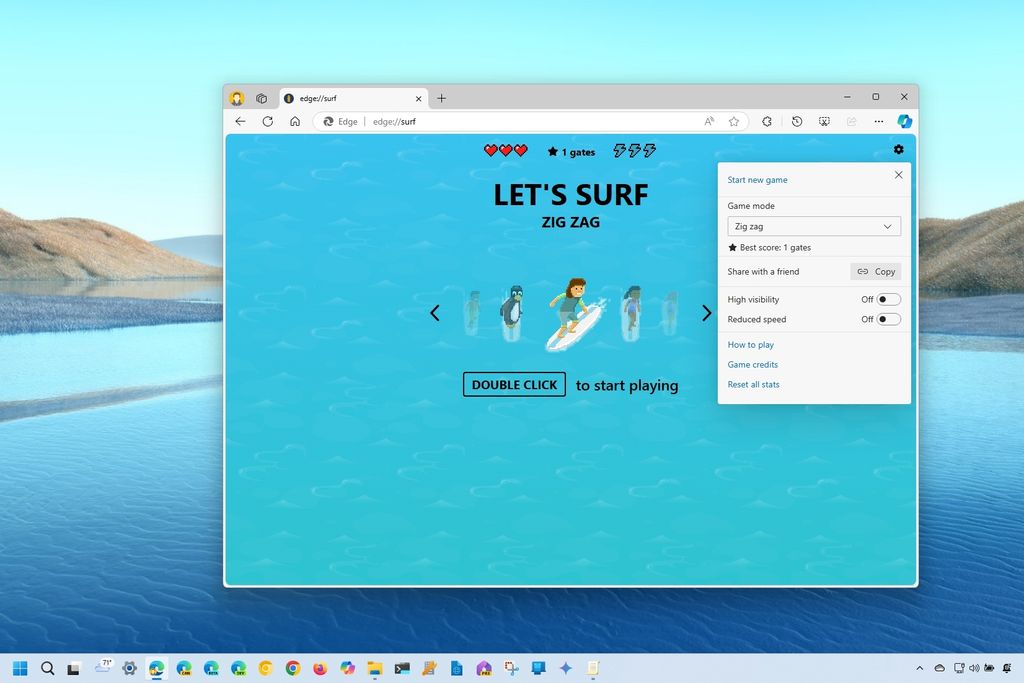Toggle High visibility on
Viewport: 1024px width, 683px height.
[x=882, y=299]
